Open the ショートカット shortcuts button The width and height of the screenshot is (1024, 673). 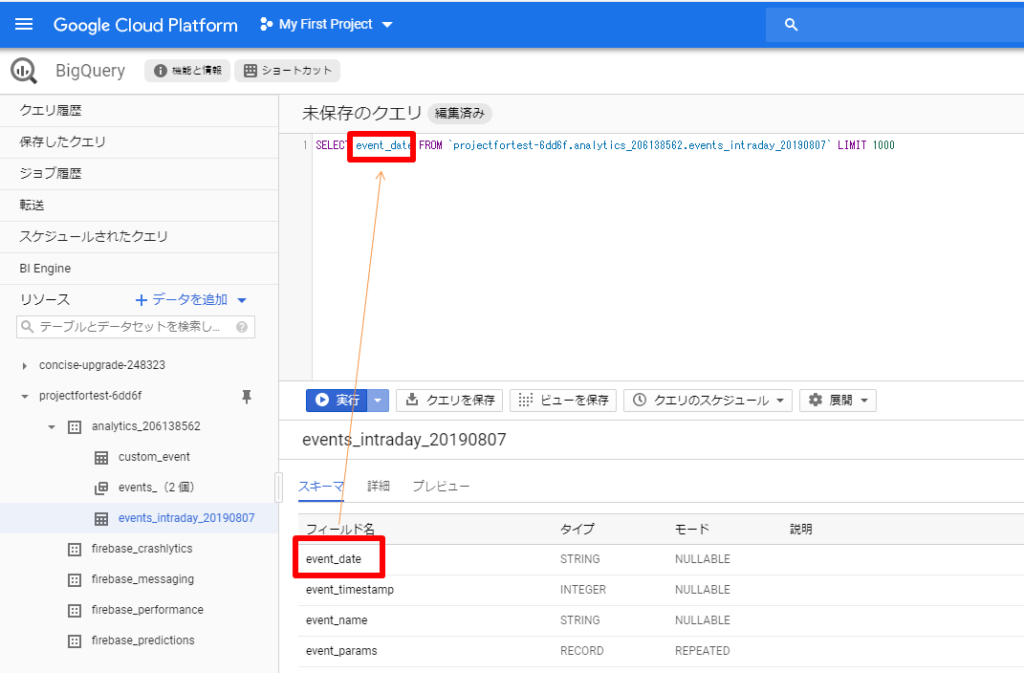tap(287, 70)
